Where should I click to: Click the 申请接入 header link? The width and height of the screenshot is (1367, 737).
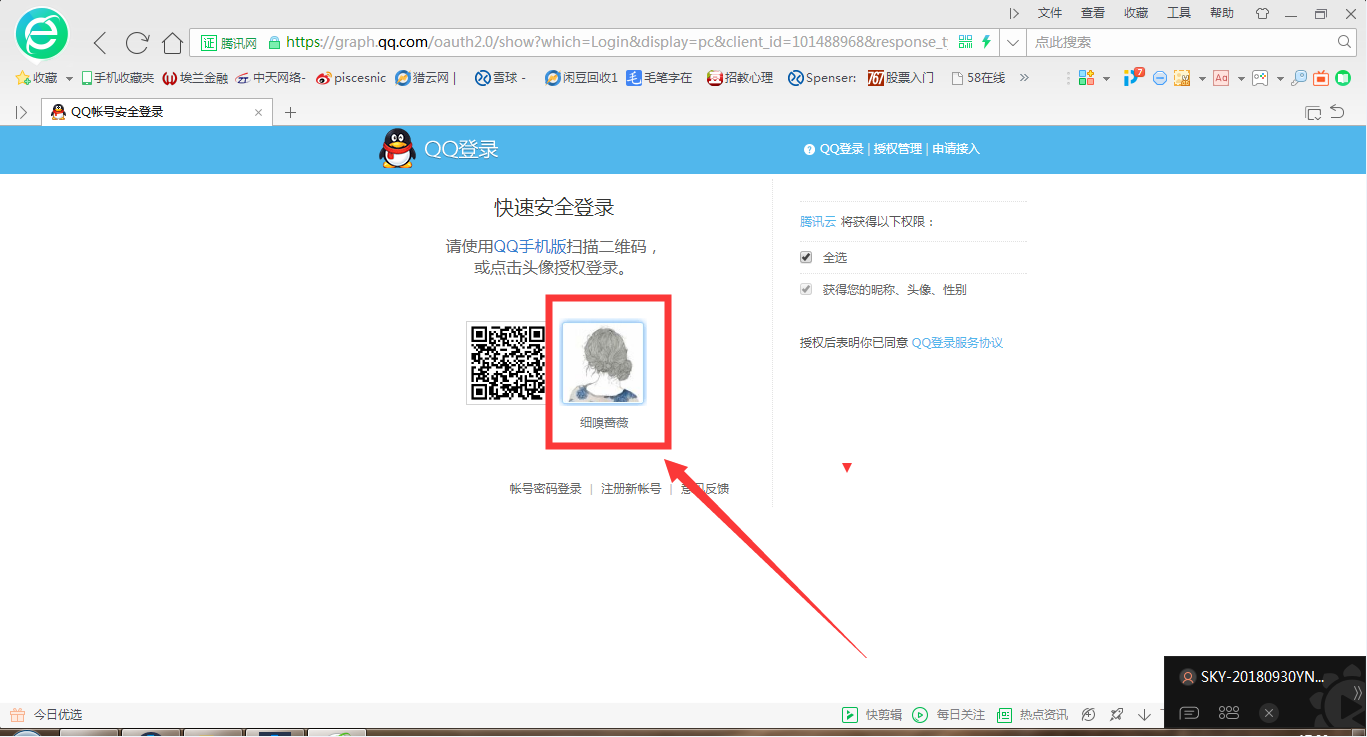point(956,149)
